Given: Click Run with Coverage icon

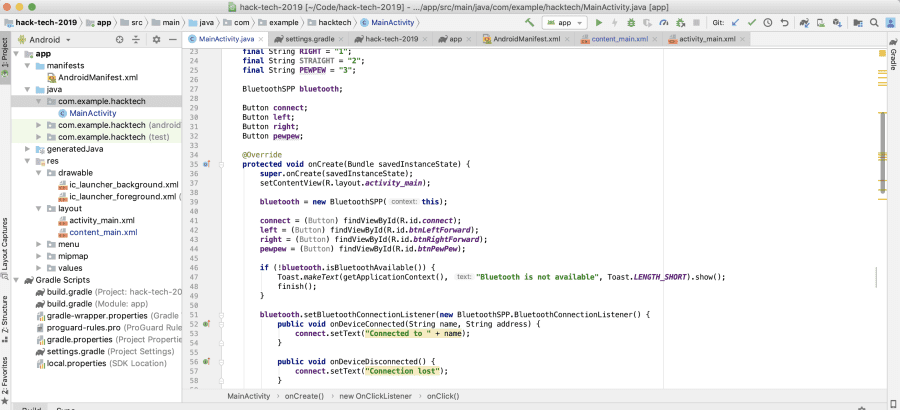Looking at the screenshot, I should point(647,23).
